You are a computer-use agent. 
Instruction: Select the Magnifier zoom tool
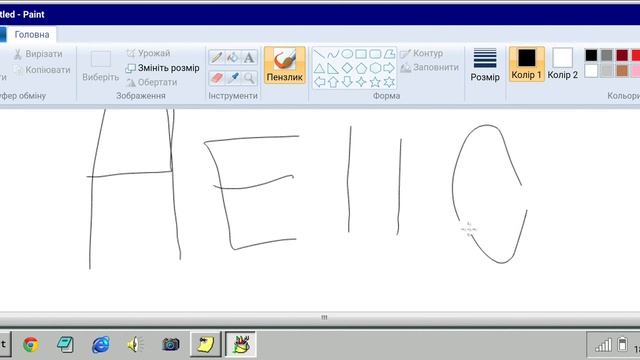click(x=249, y=78)
